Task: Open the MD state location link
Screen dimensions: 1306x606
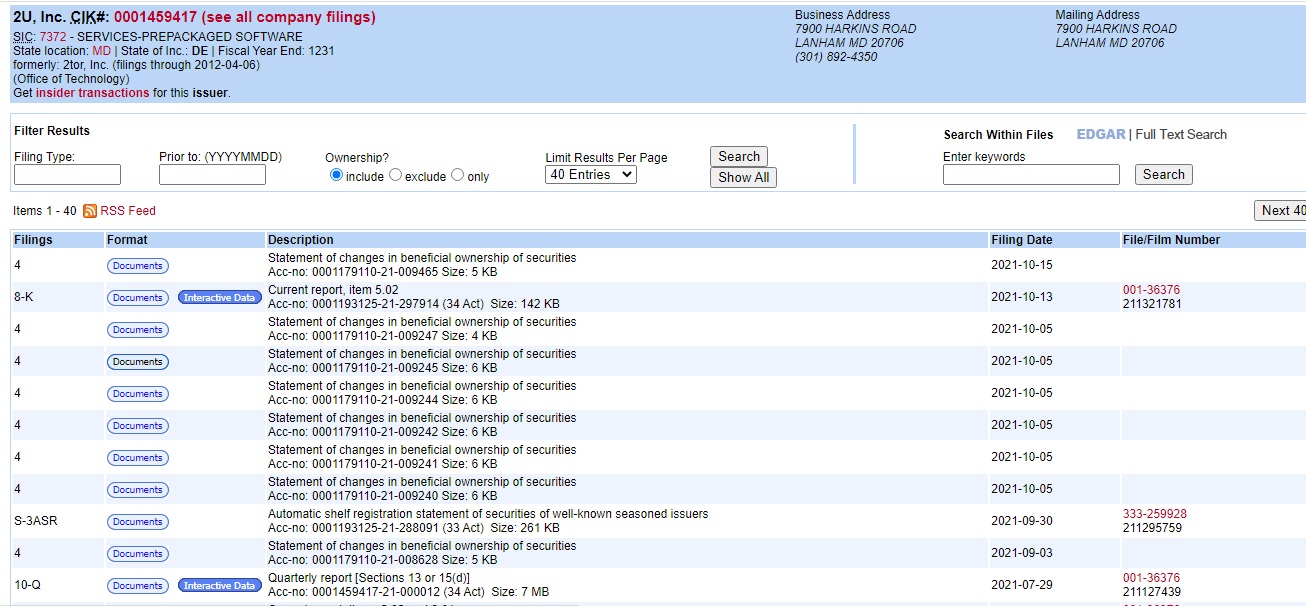Action: point(101,51)
